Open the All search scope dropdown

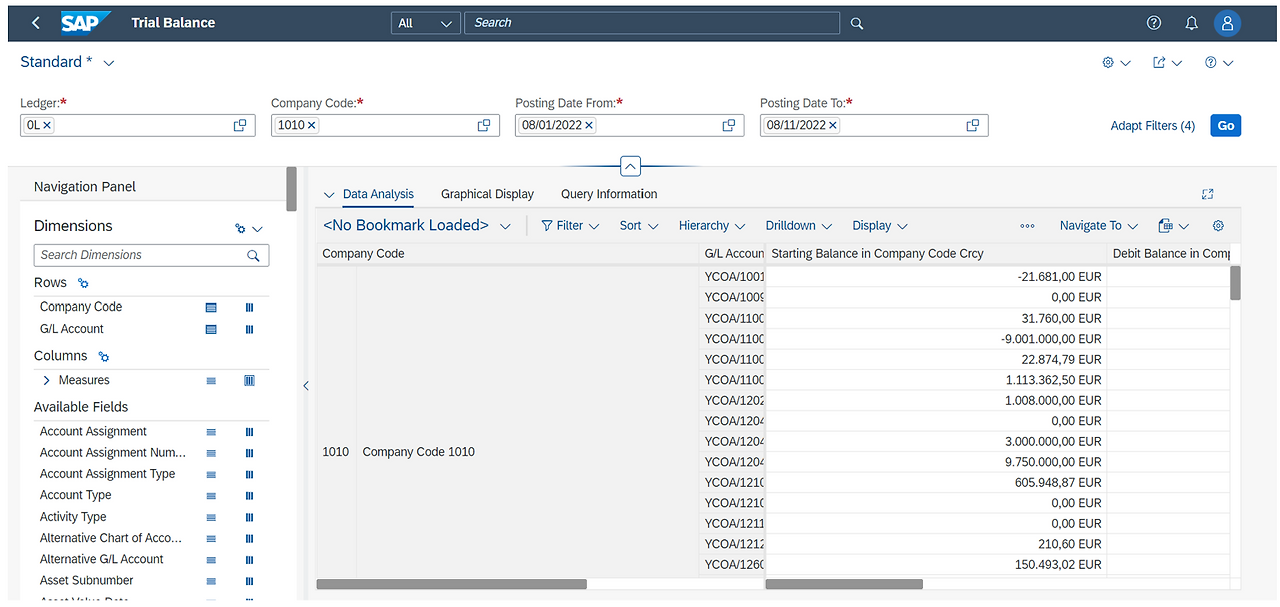pos(426,23)
